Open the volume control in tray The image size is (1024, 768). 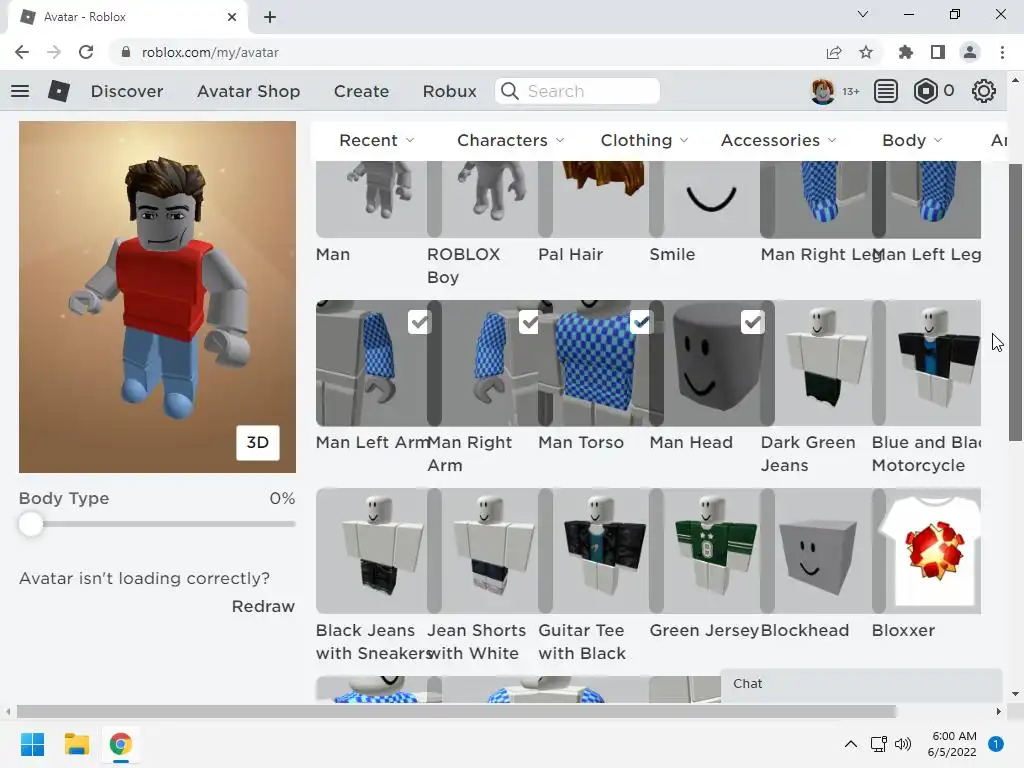pyautogui.click(x=903, y=744)
